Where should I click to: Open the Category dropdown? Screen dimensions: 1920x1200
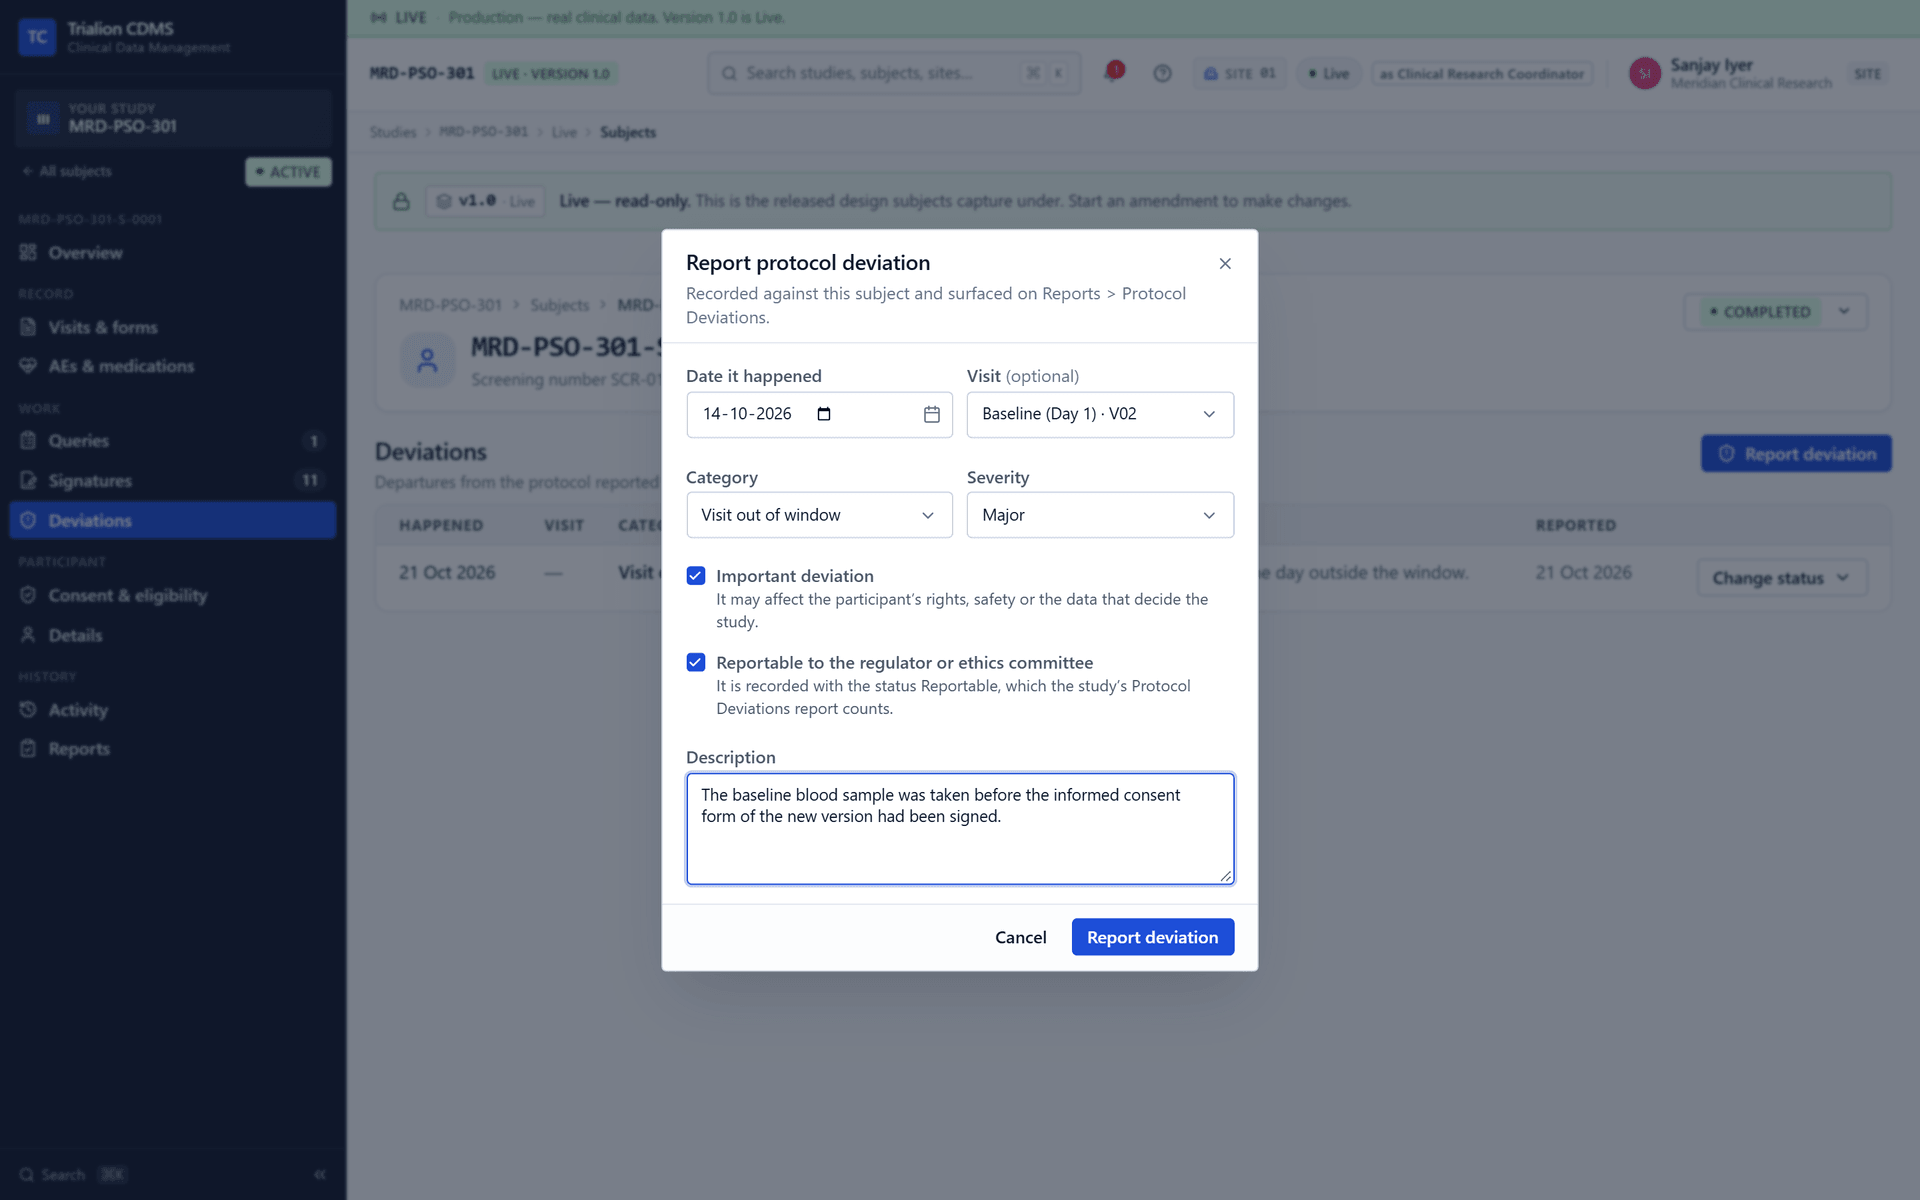pos(819,515)
